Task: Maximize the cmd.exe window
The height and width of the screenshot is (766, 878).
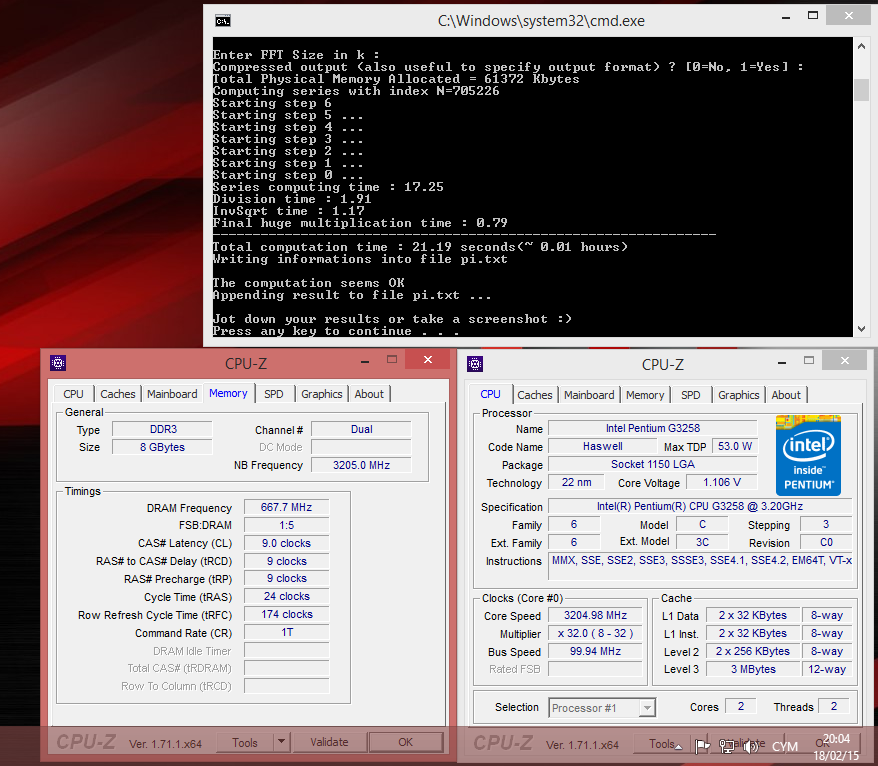Action: [x=813, y=16]
